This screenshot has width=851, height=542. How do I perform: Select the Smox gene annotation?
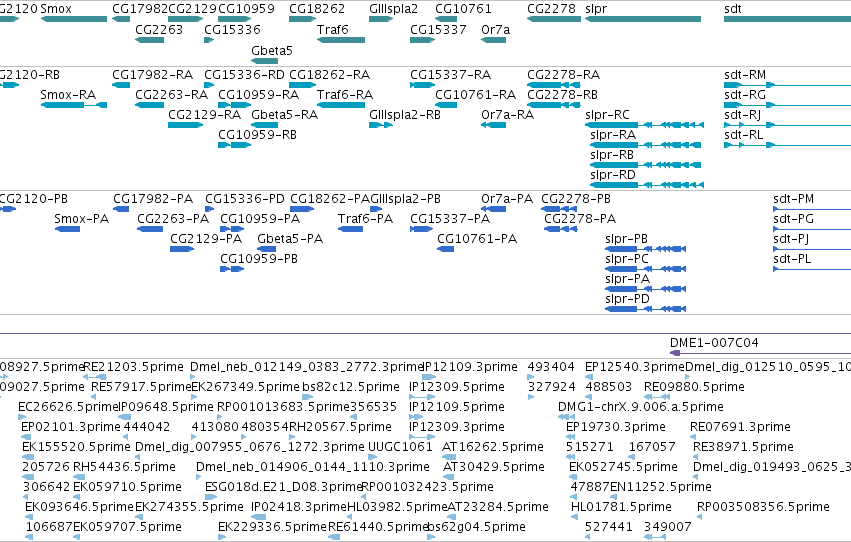[74, 20]
